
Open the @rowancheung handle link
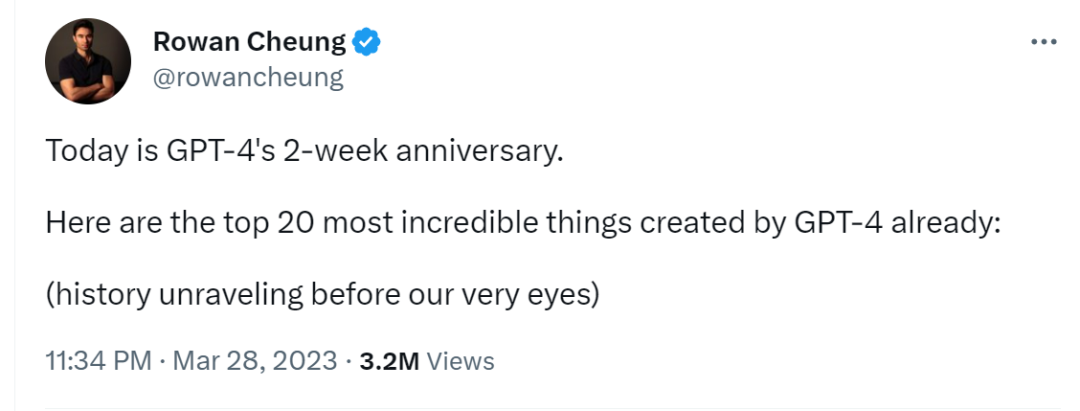click(x=247, y=77)
